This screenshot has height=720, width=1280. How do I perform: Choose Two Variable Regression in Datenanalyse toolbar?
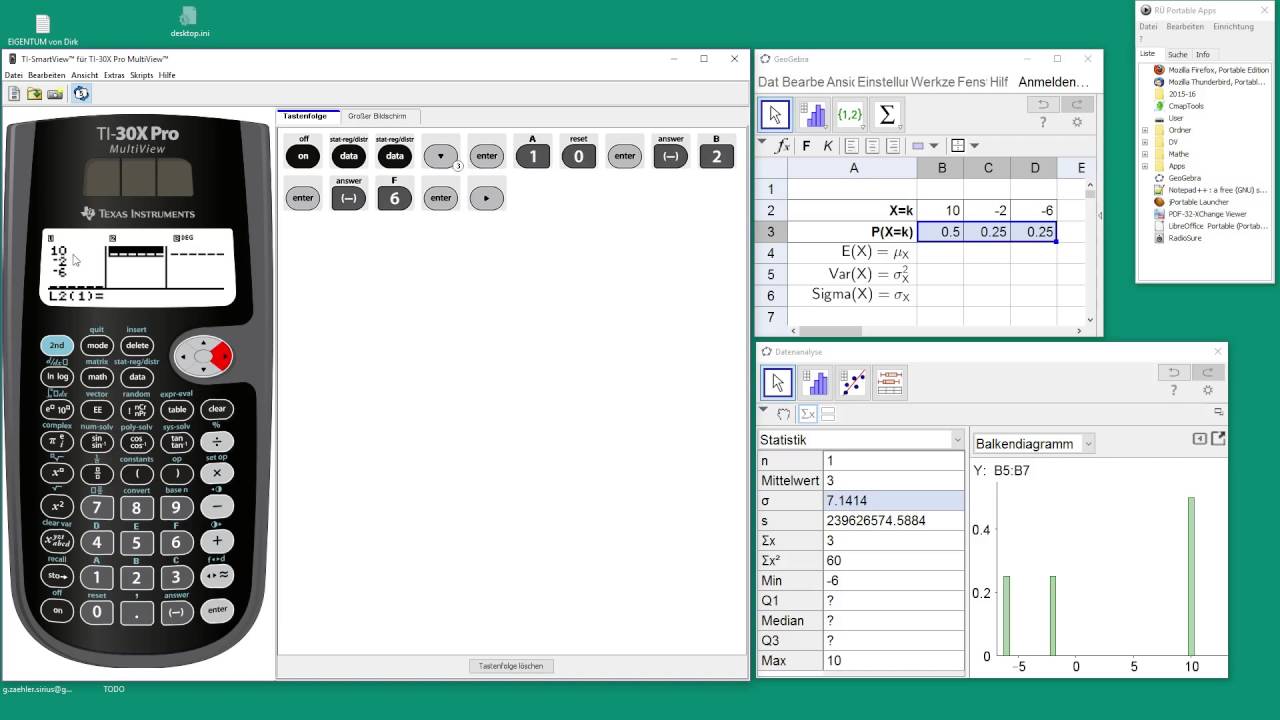[x=853, y=382]
